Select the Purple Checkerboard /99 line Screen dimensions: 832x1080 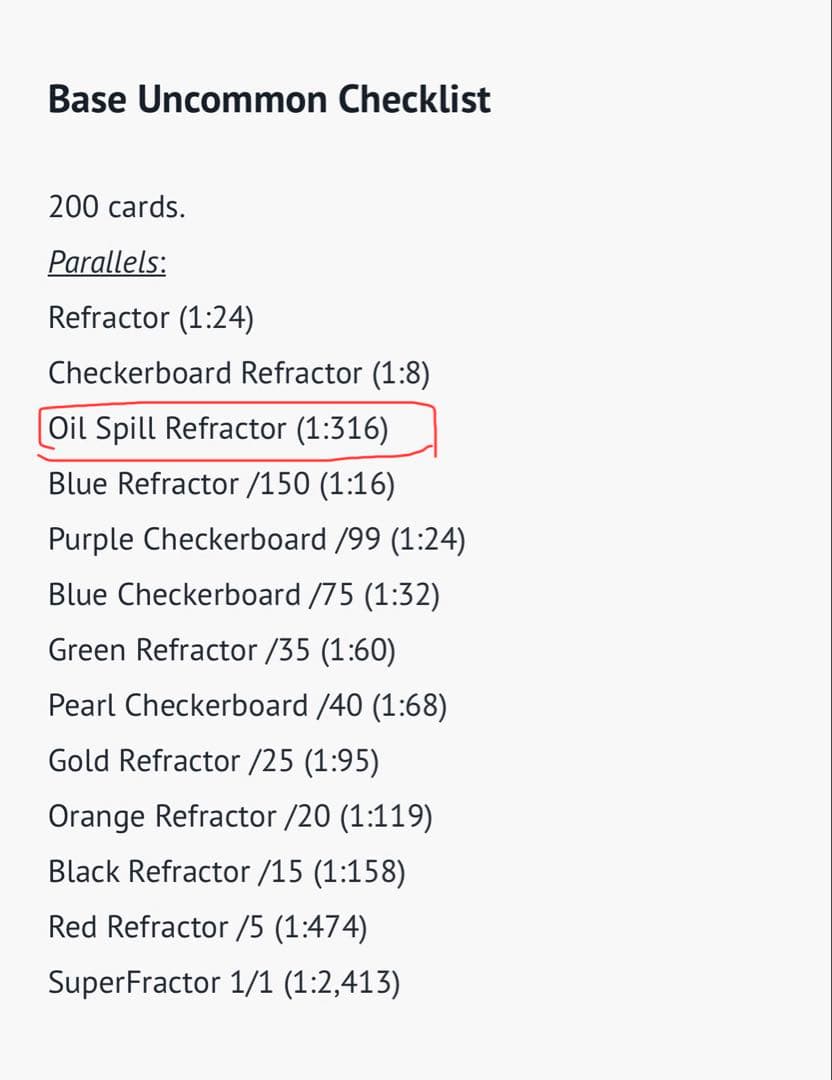coord(257,539)
